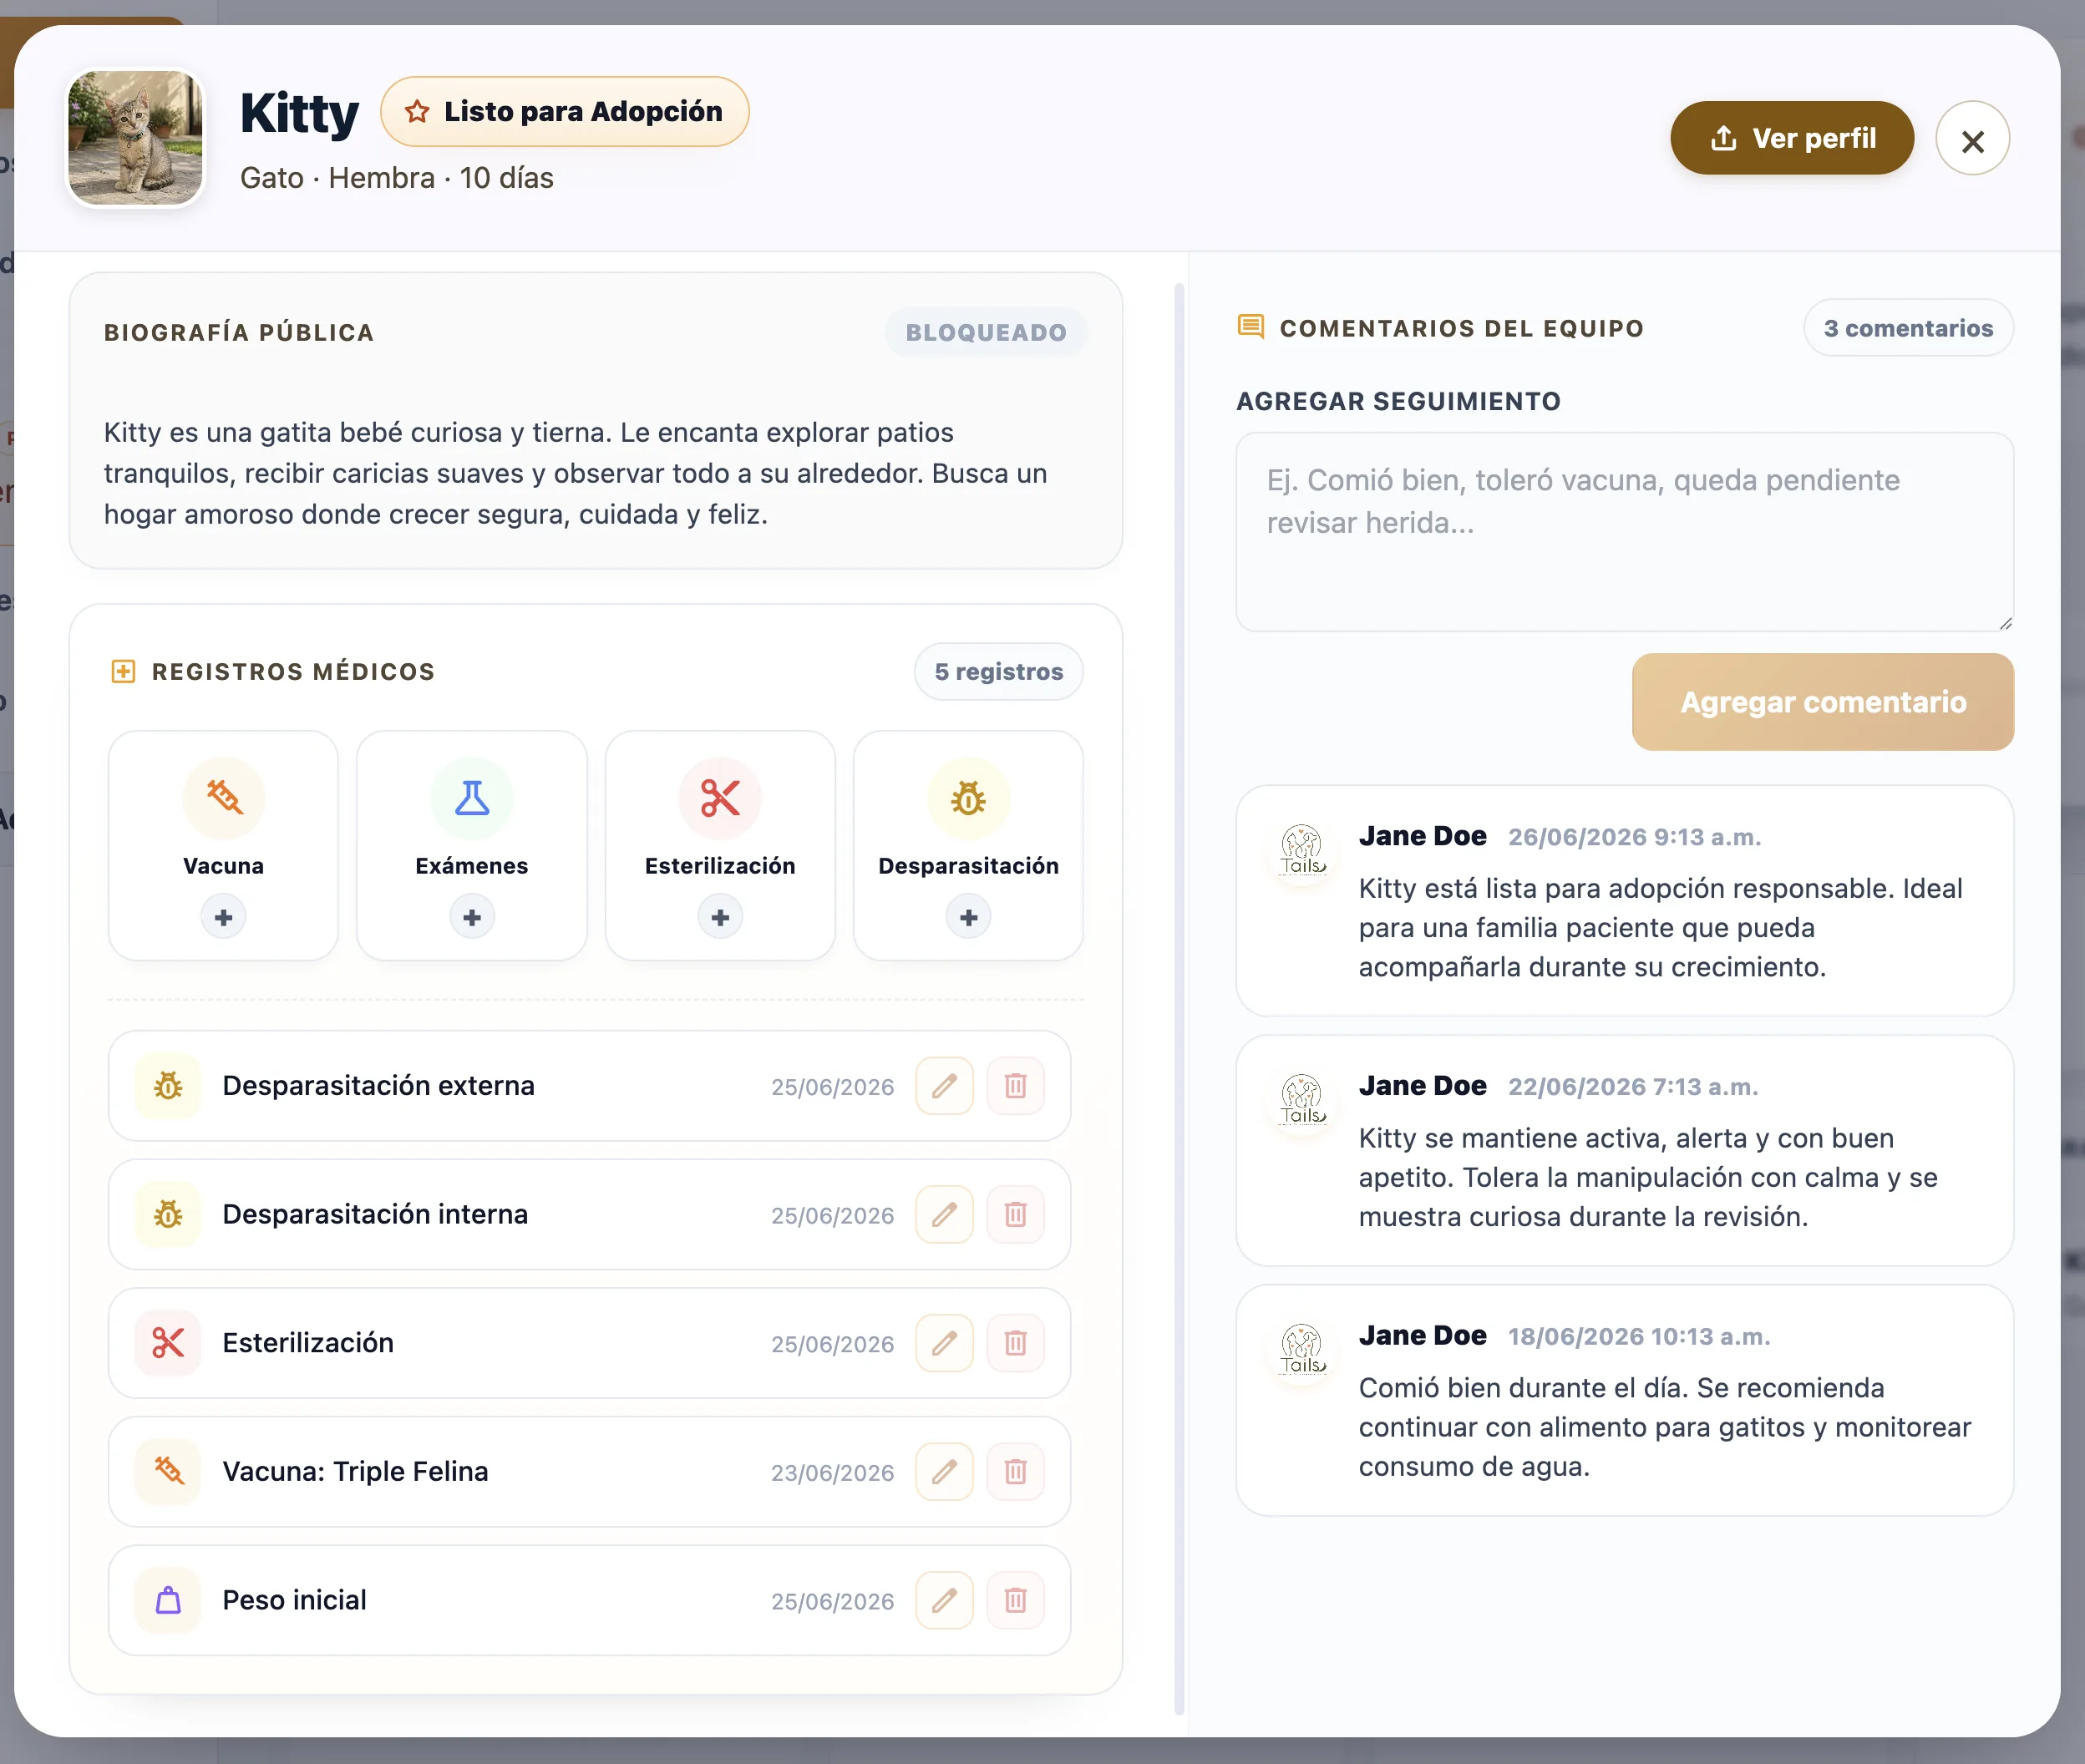Screen dimensions: 2085x1764
Task: Add a new Desparasitación record
Action: [x=968, y=917]
